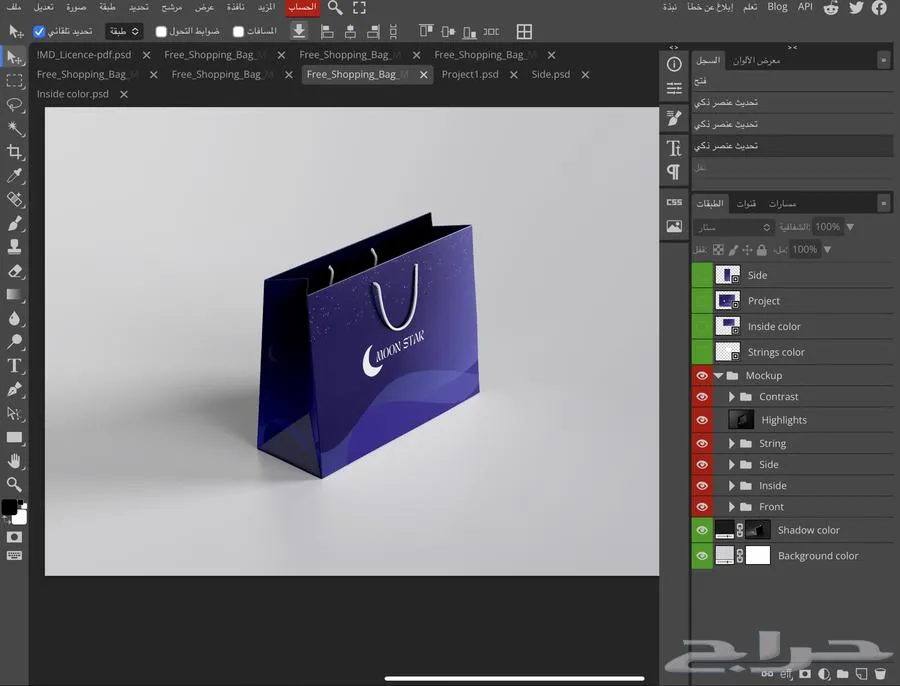Expand the Contrast folder
This screenshot has width=900, height=686.
732,397
